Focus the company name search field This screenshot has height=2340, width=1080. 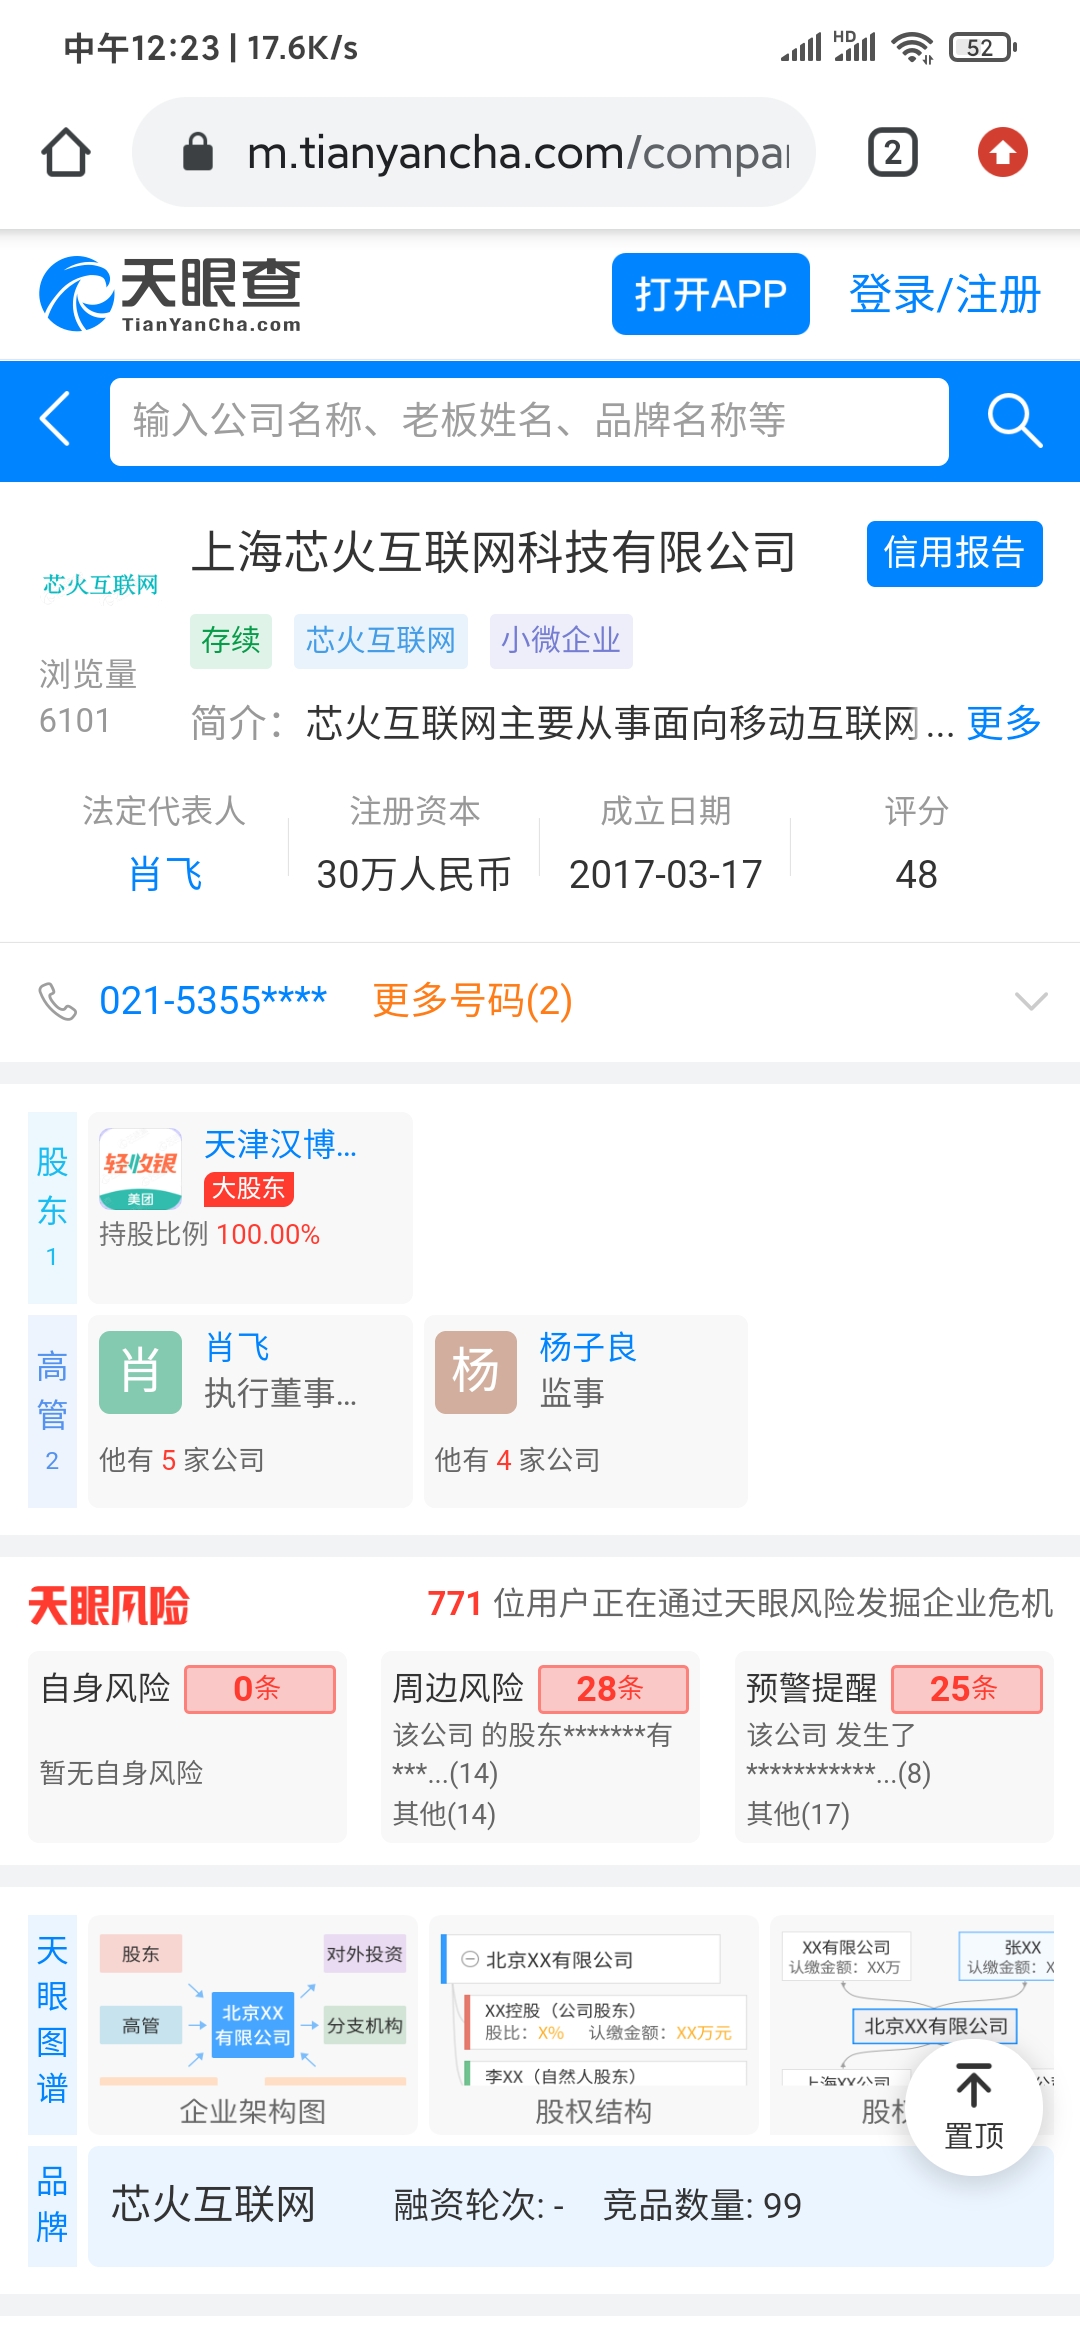click(529, 421)
